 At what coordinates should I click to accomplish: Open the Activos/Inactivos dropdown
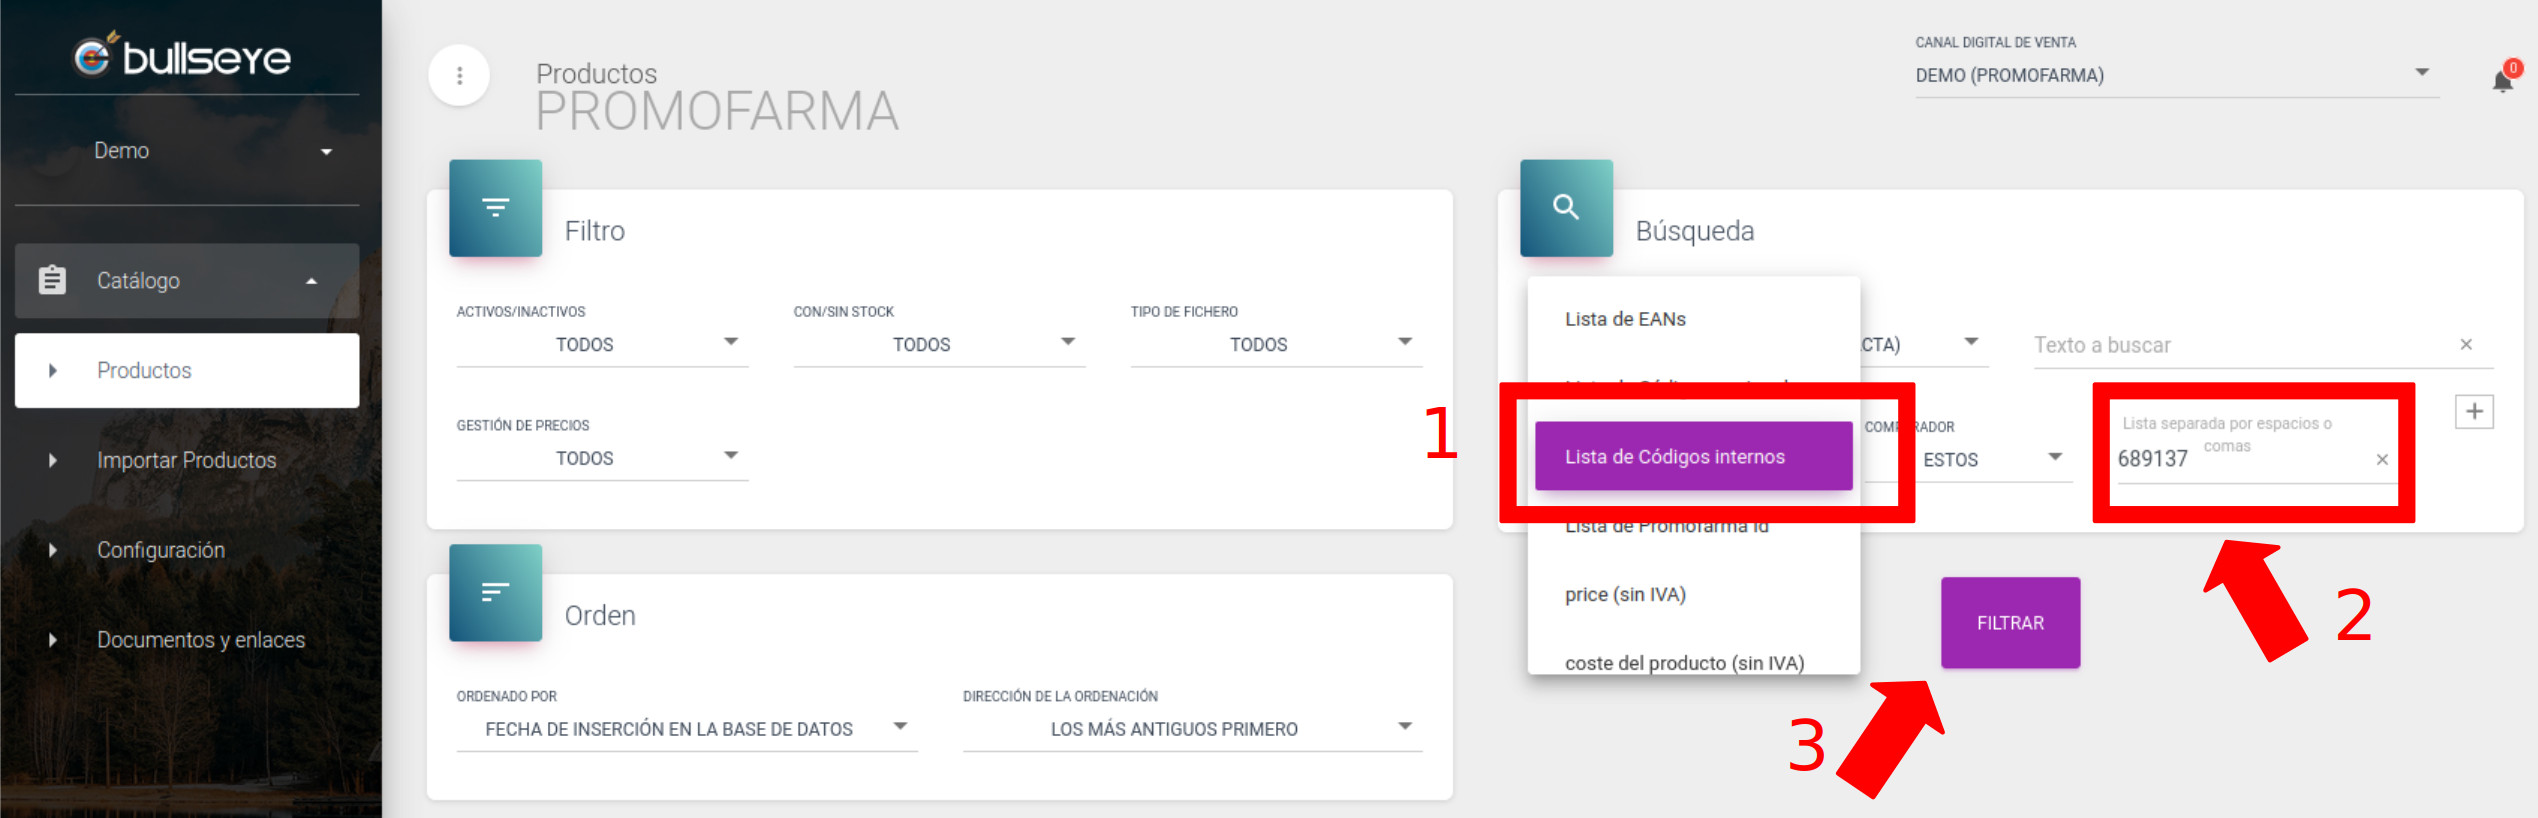pyautogui.click(x=602, y=344)
